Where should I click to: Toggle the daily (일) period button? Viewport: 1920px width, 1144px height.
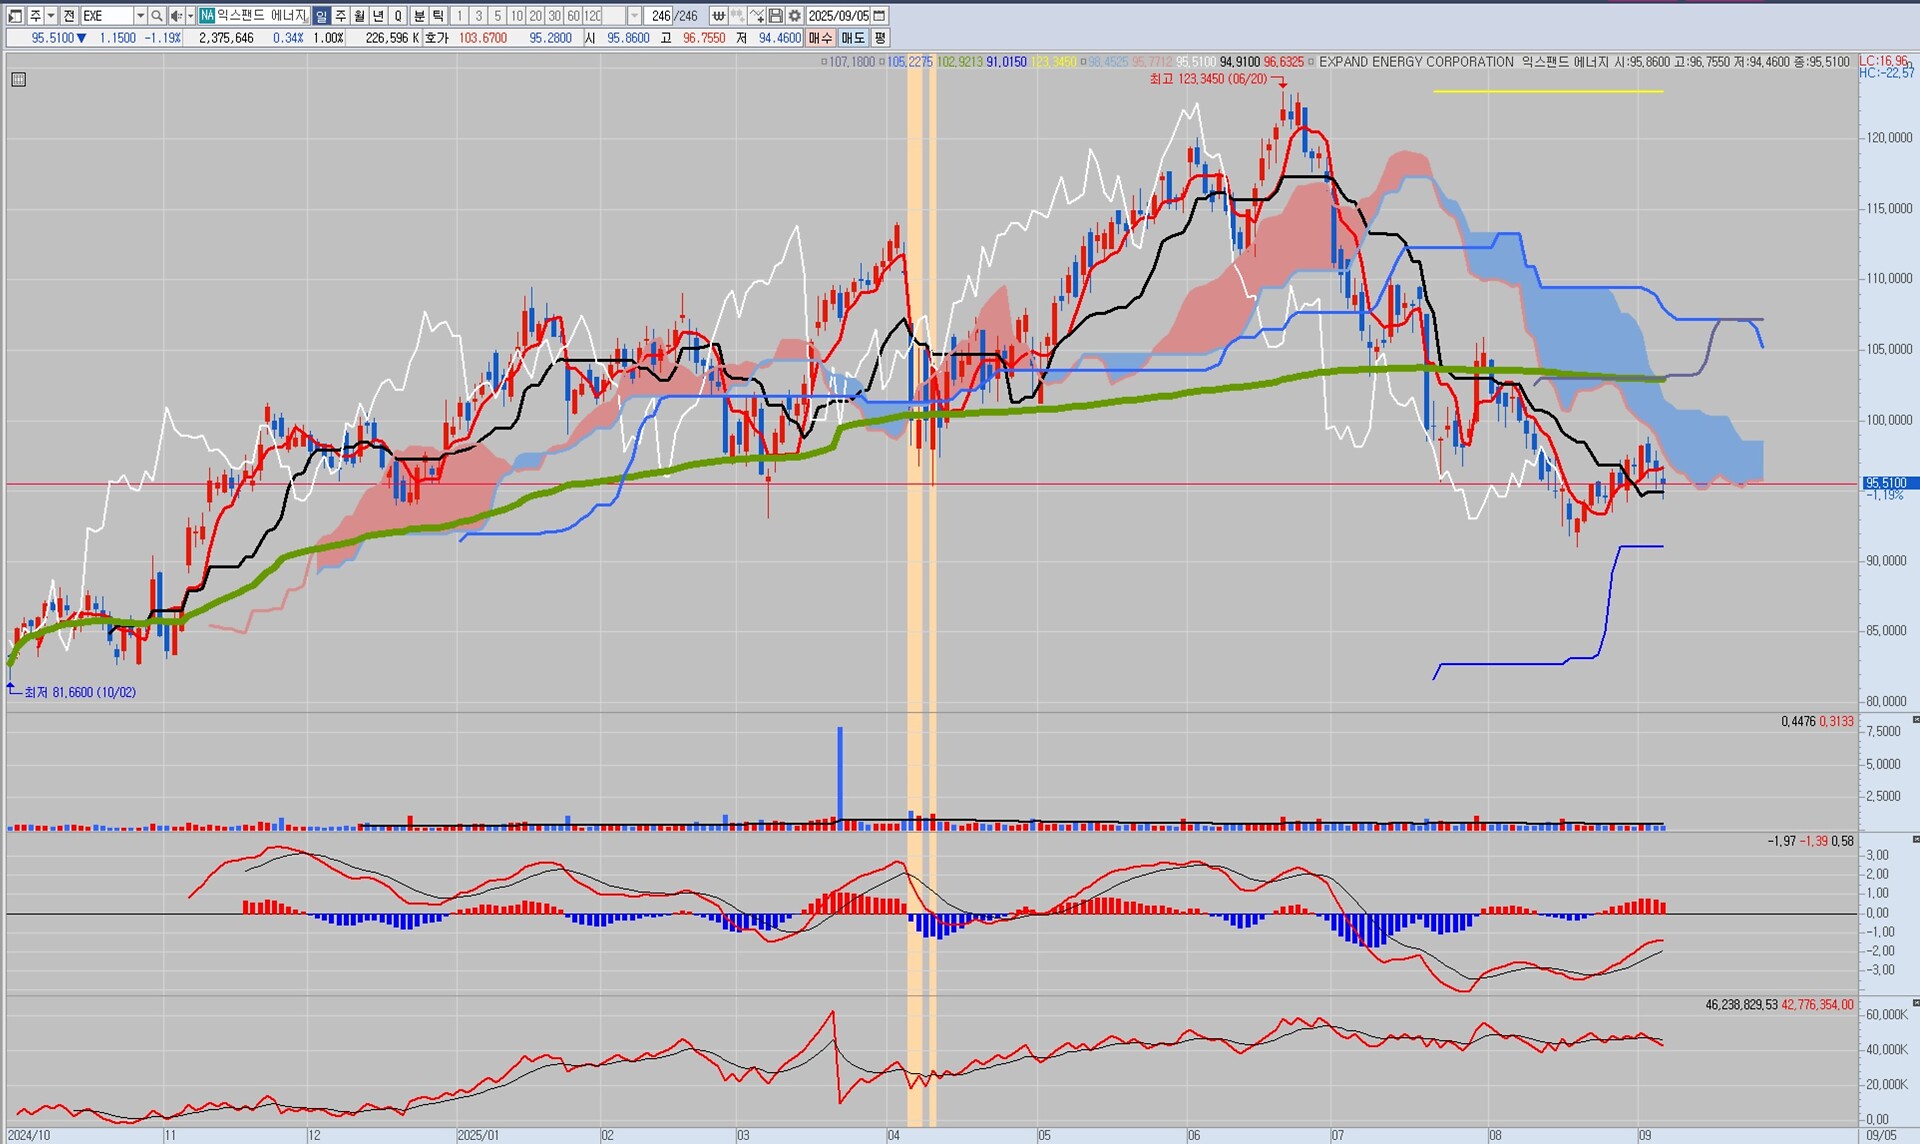(321, 16)
